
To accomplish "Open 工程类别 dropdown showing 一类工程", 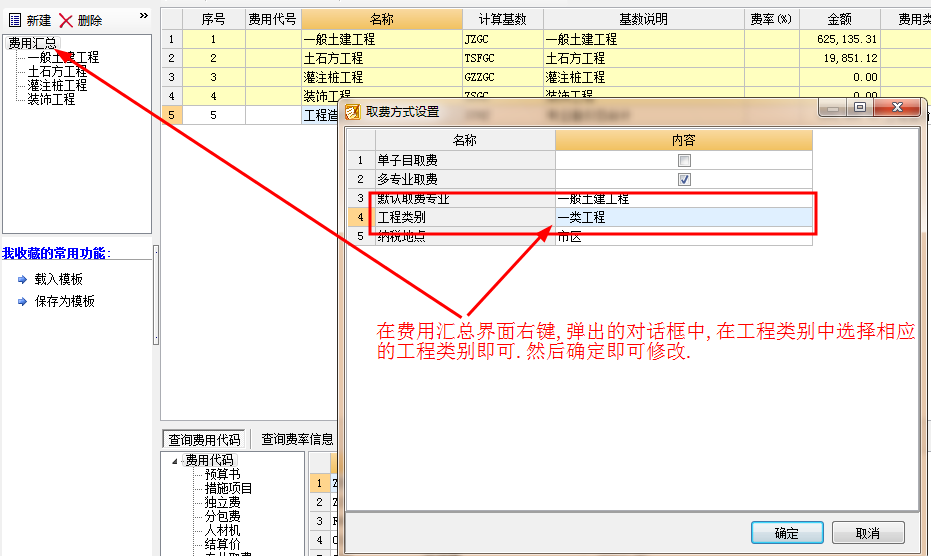I will coord(683,217).
